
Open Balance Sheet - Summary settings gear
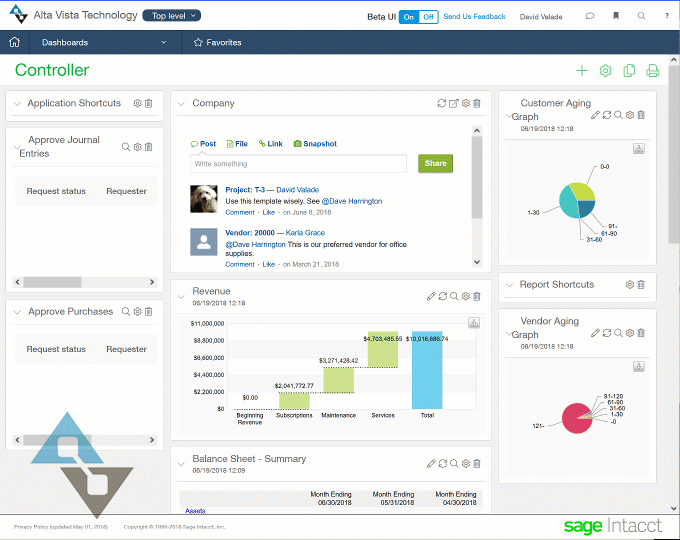pyautogui.click(x=466, y=464)
